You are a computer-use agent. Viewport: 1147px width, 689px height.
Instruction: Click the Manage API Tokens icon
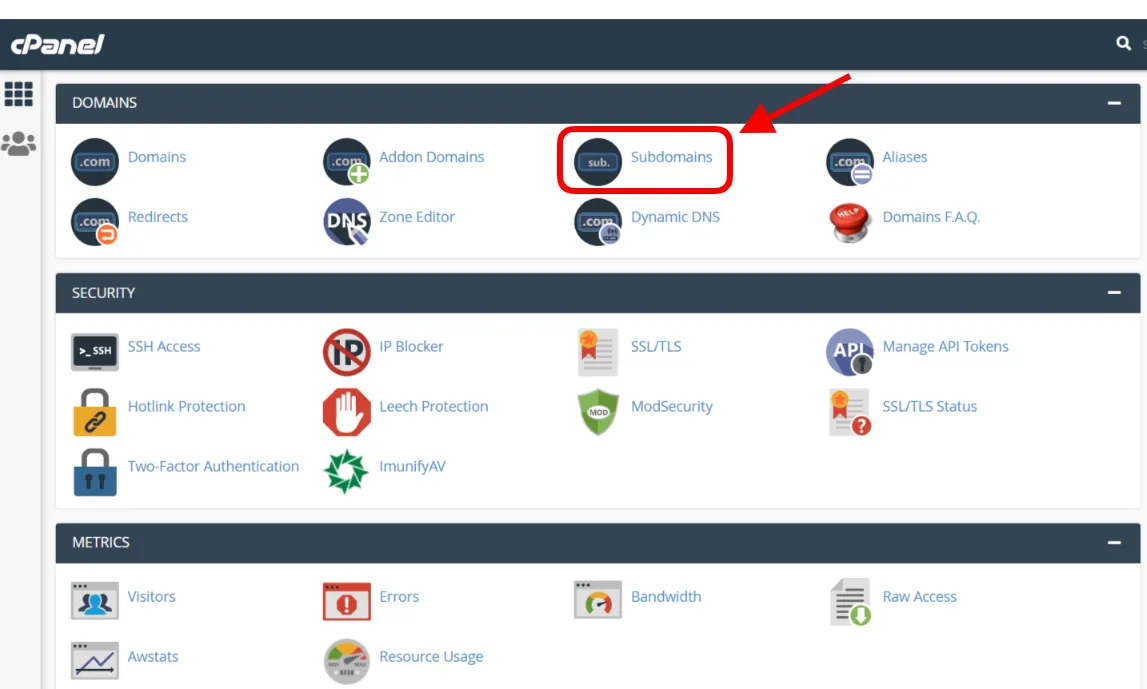849,352
